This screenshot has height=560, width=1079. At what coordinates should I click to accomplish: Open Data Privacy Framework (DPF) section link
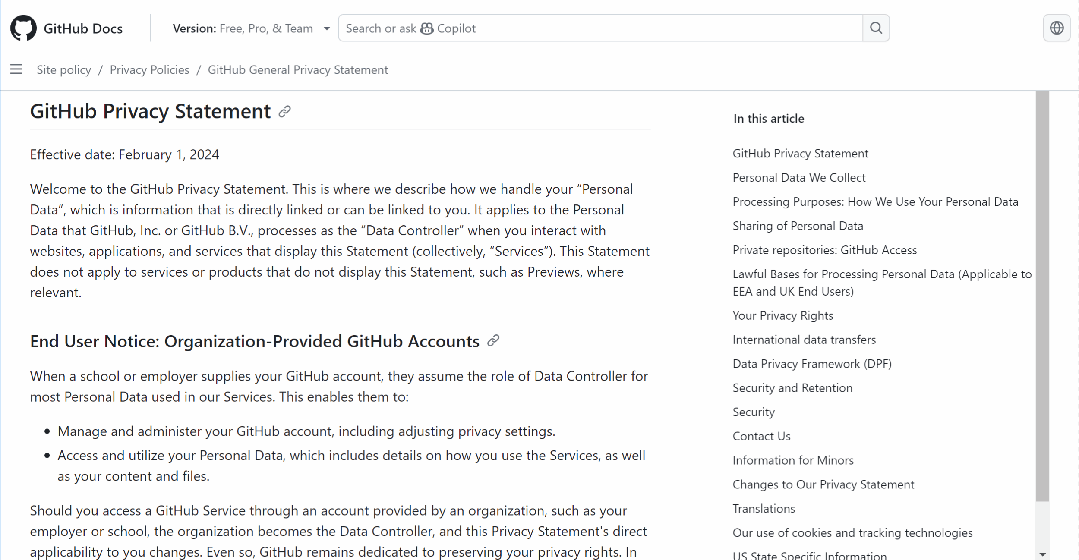point(812,364)
